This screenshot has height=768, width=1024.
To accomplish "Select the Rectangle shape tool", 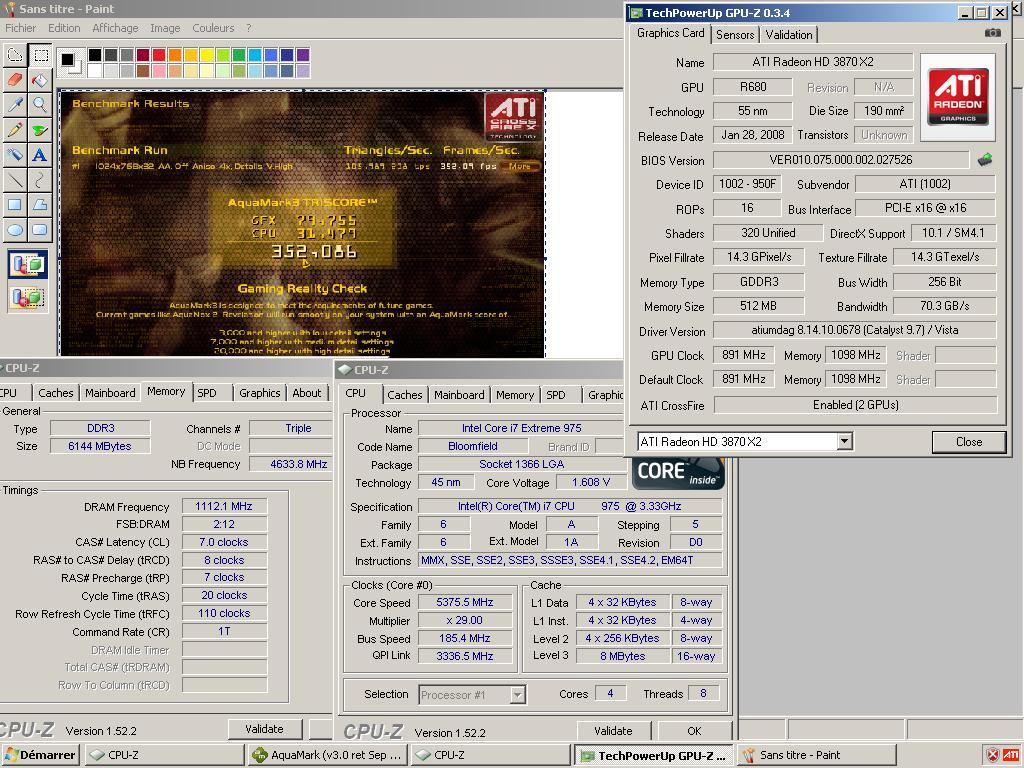I will (14, 205).
